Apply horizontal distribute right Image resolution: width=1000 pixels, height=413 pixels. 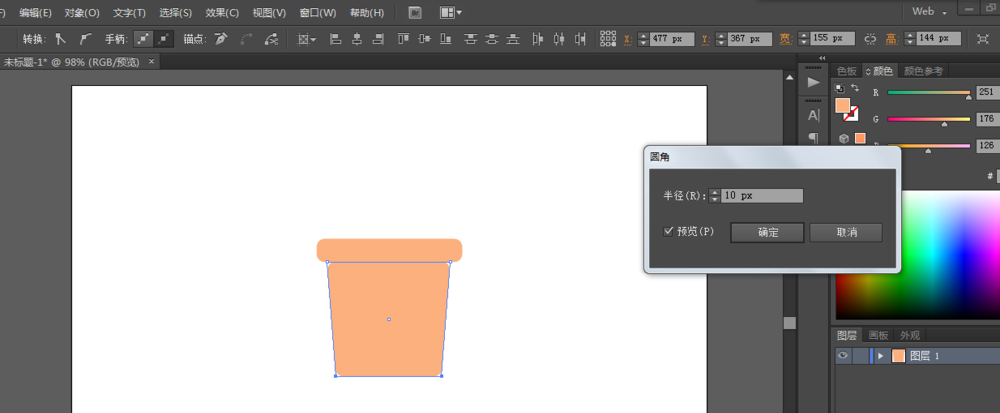click(580, 40)
